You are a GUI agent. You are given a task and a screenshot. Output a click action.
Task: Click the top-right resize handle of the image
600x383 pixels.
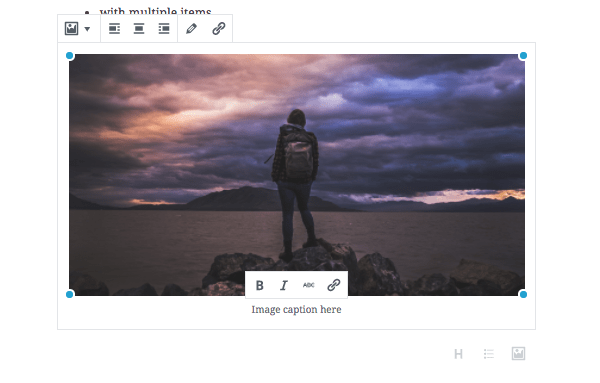[x=523, y=56]
